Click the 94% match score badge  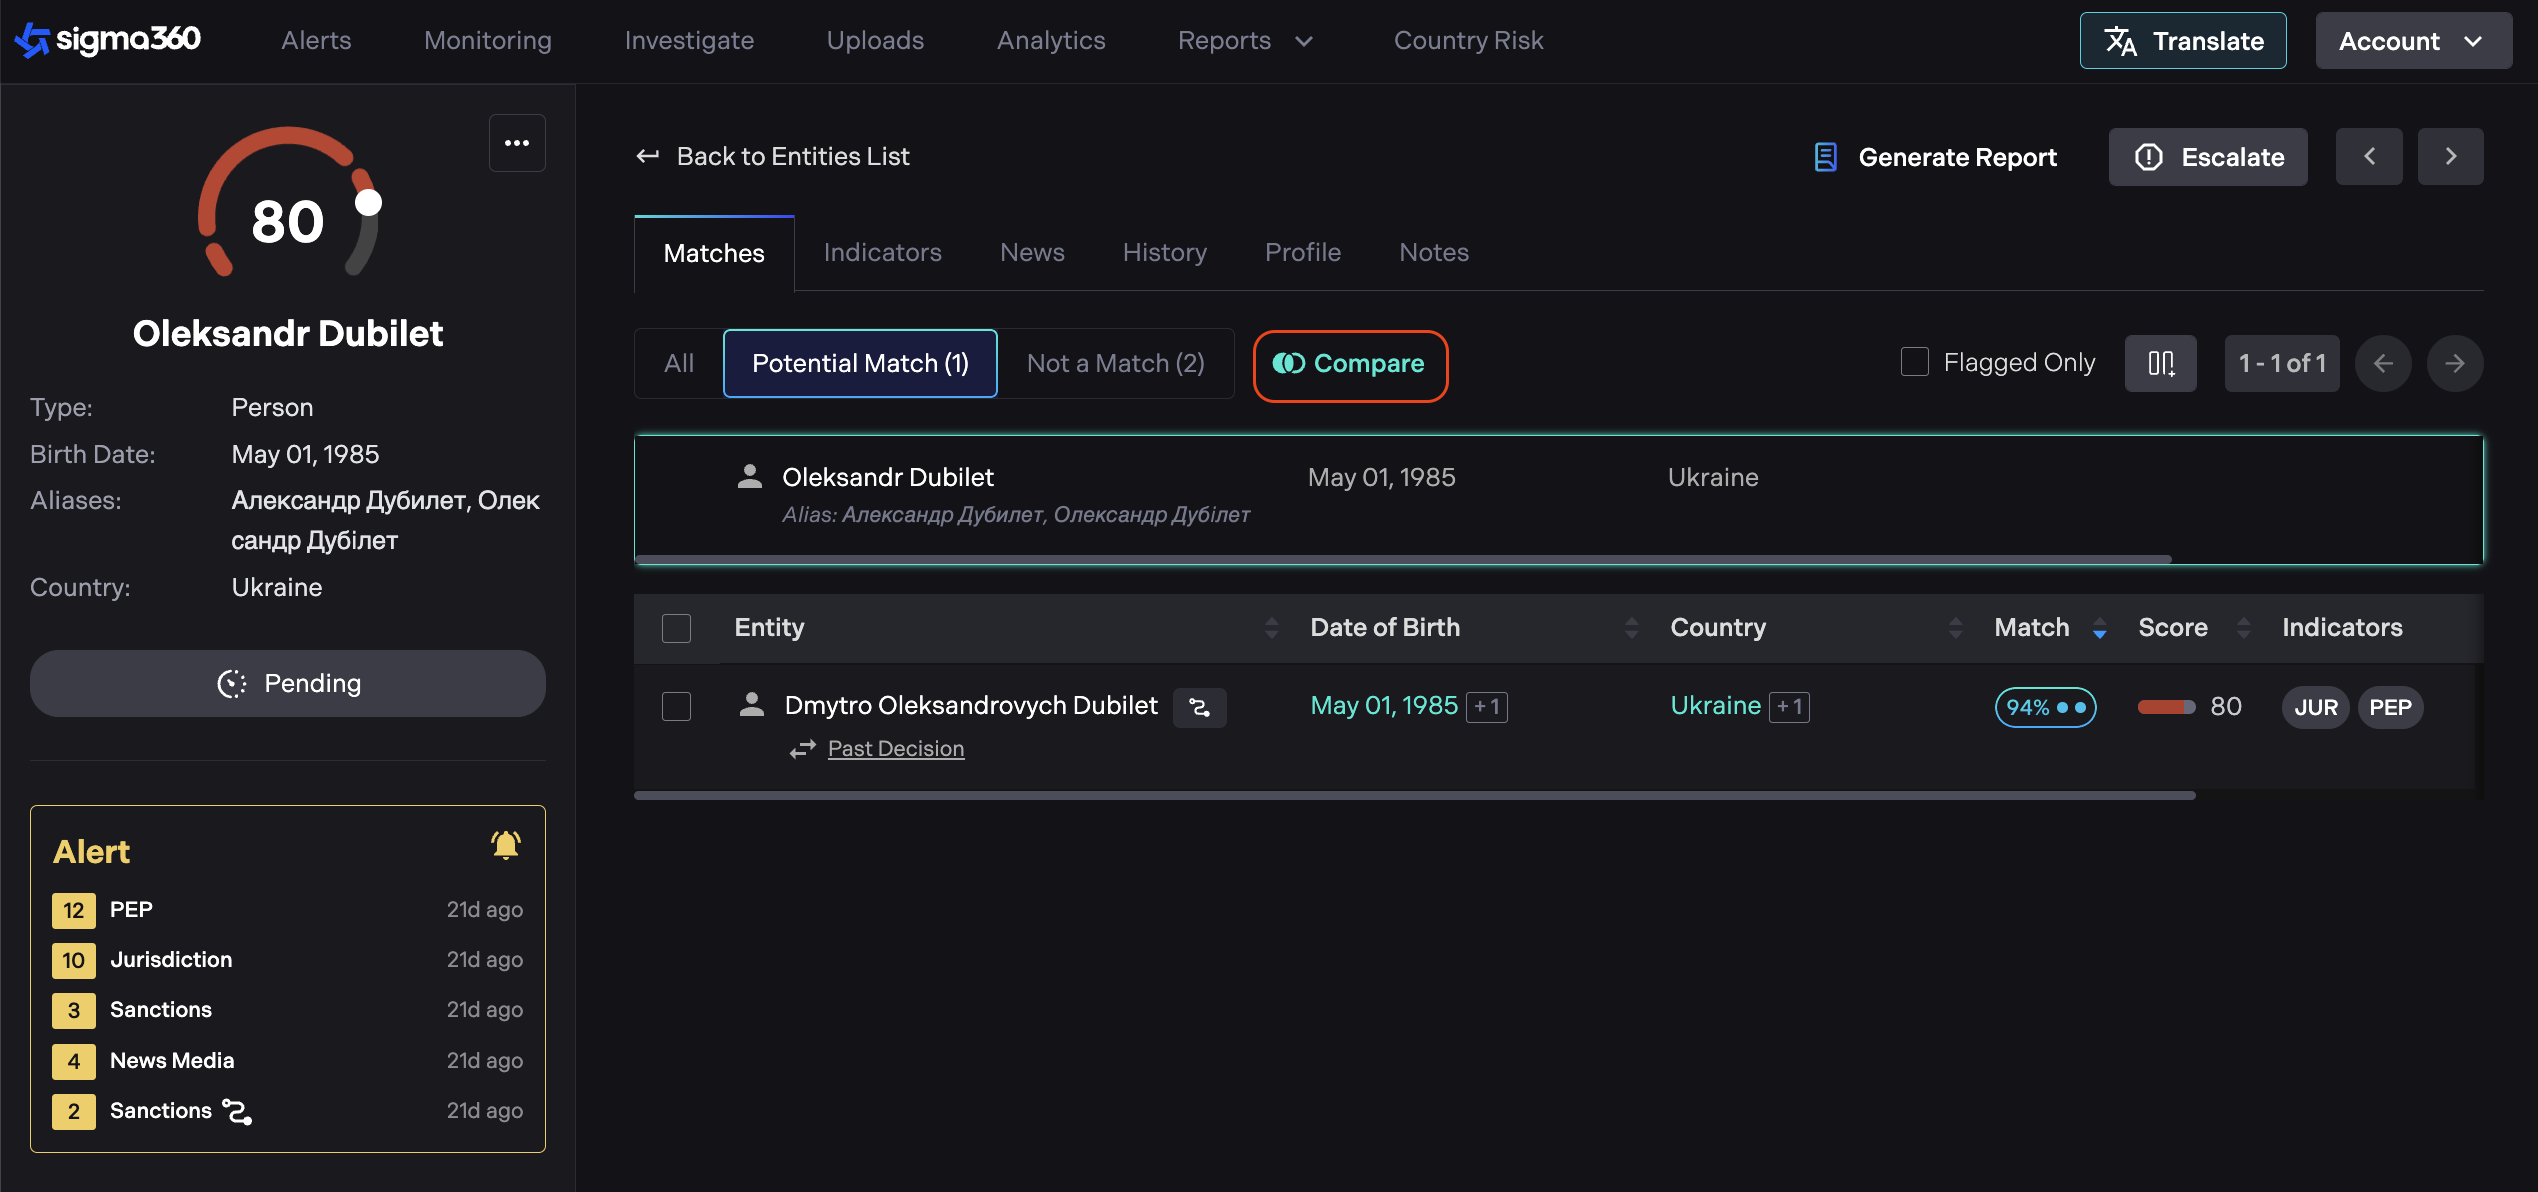pos(2045,707)
